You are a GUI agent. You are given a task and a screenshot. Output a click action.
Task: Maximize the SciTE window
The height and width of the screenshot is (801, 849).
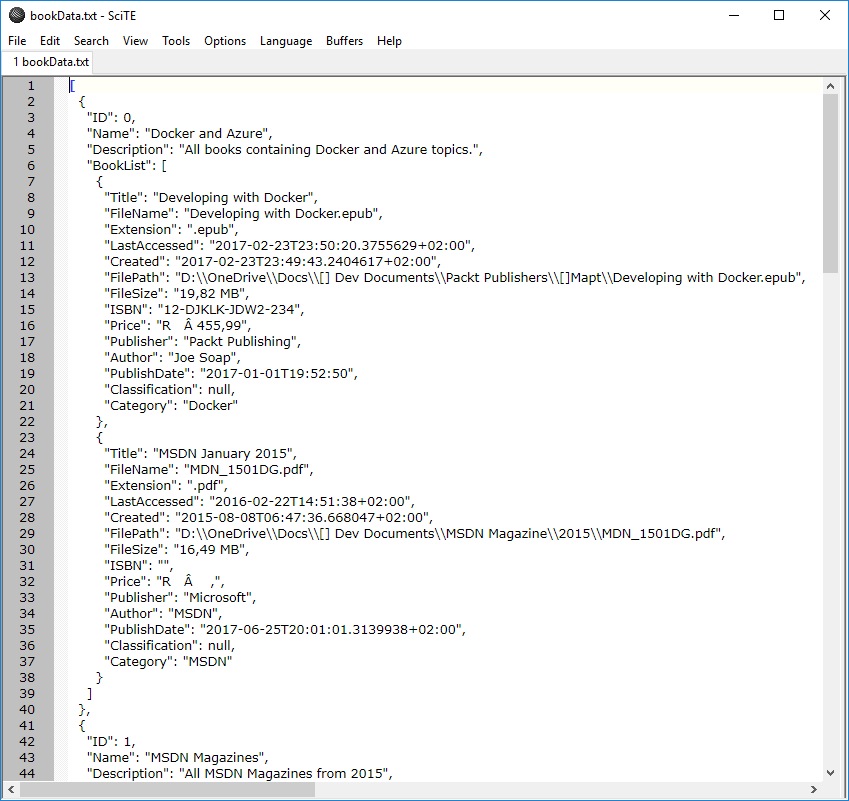click(x=779, y=15)
